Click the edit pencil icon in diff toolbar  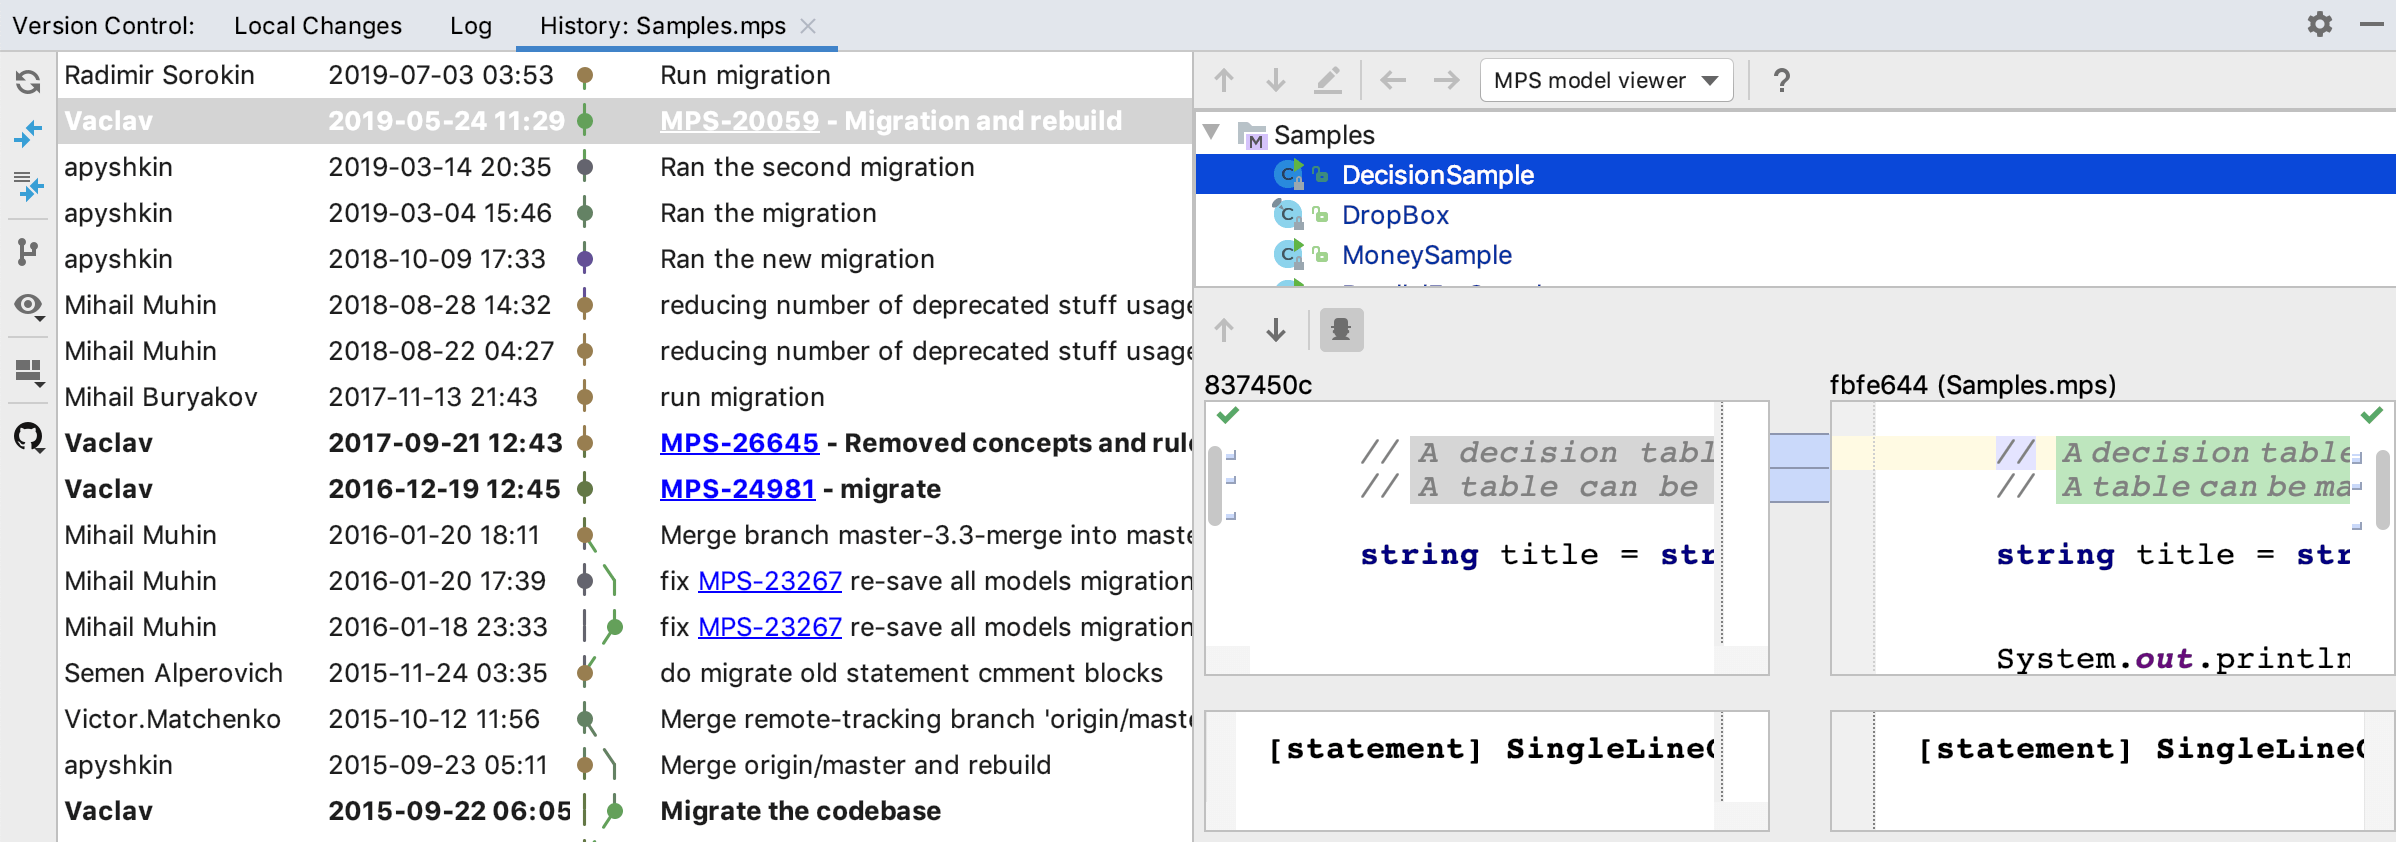coord(1327,80)
